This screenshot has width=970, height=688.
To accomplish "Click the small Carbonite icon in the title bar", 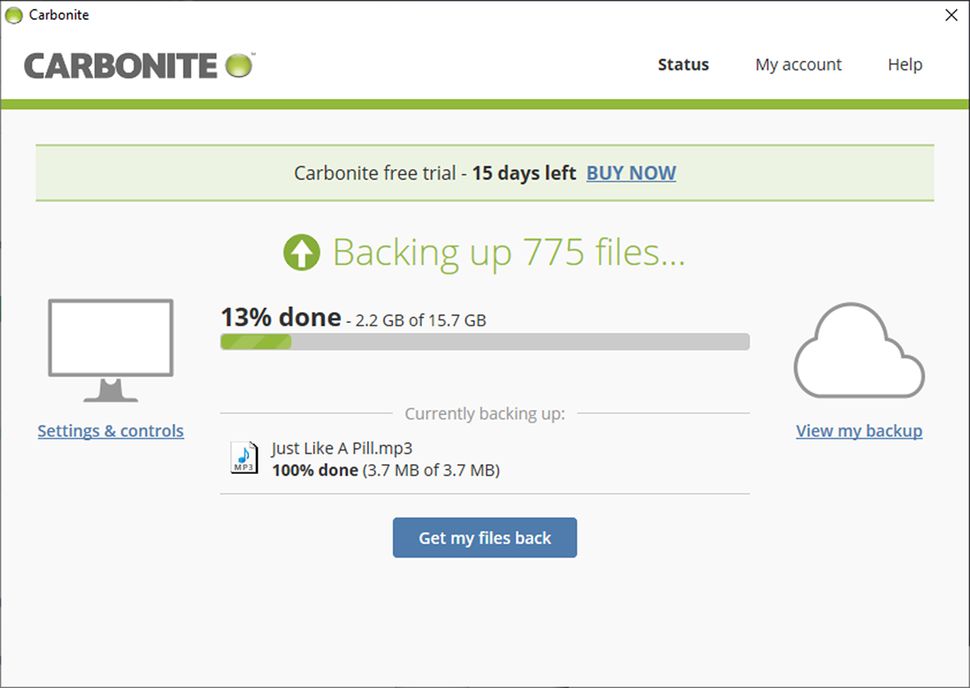I will point(14,14).
